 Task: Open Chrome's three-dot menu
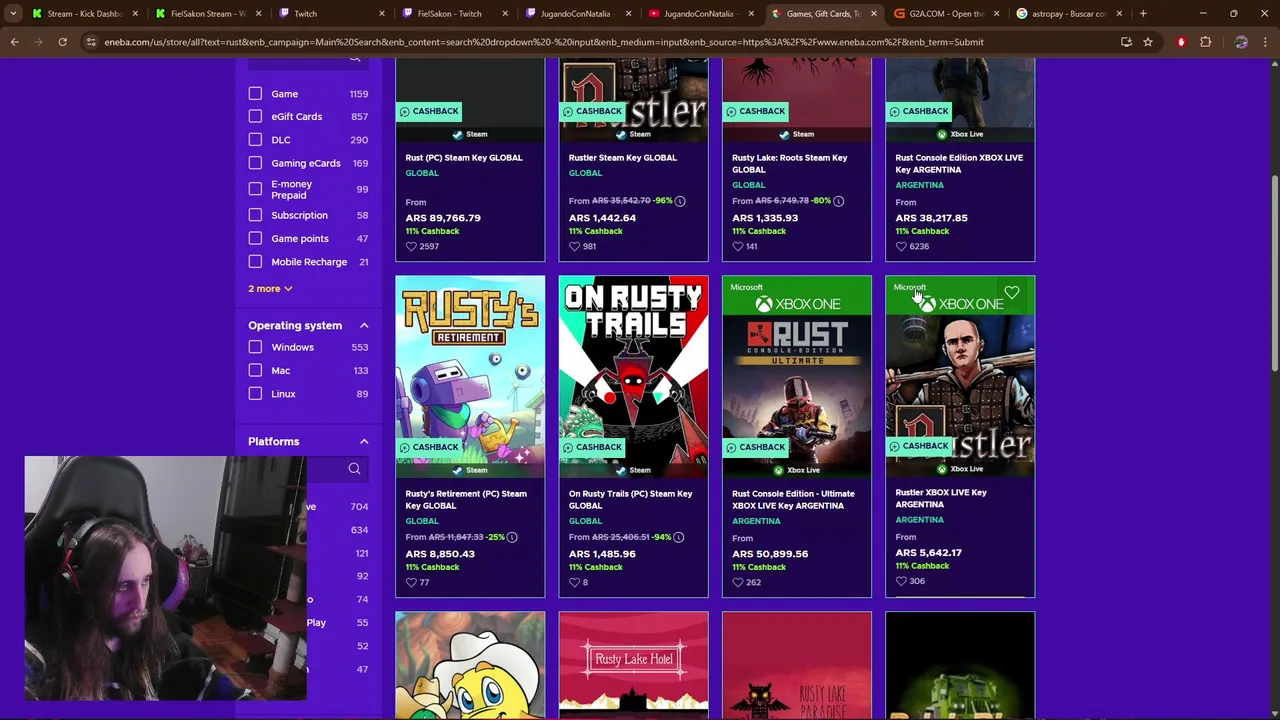click(x=1265, y=42)
